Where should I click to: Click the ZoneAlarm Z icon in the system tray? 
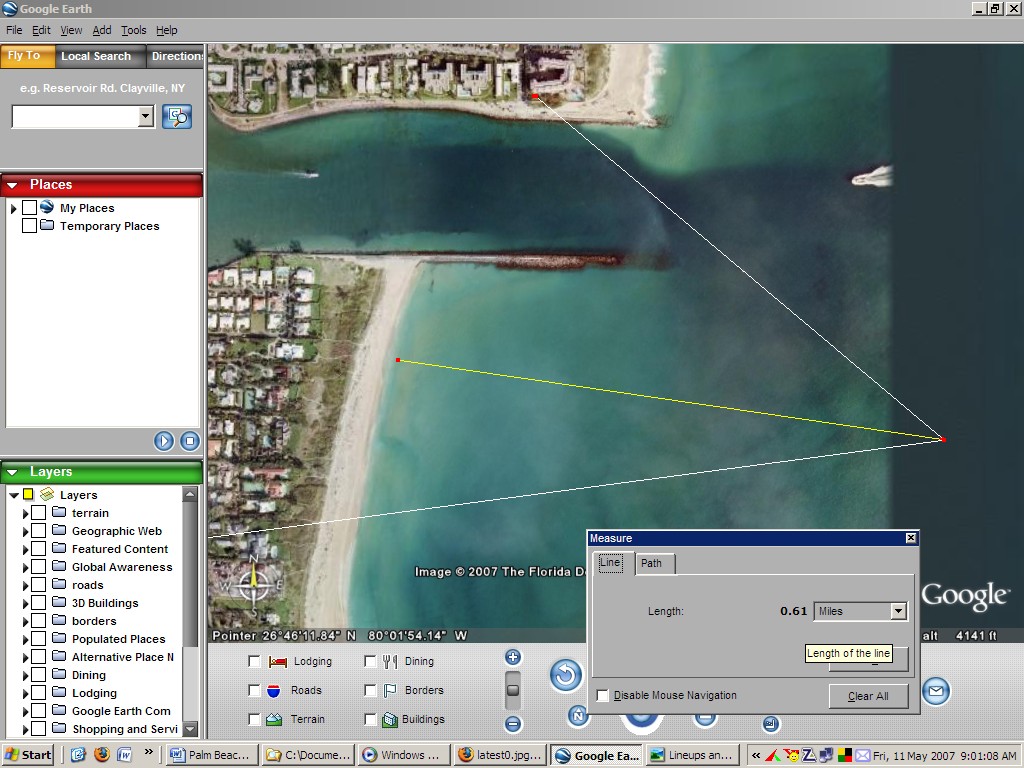(x=808, y=755)
